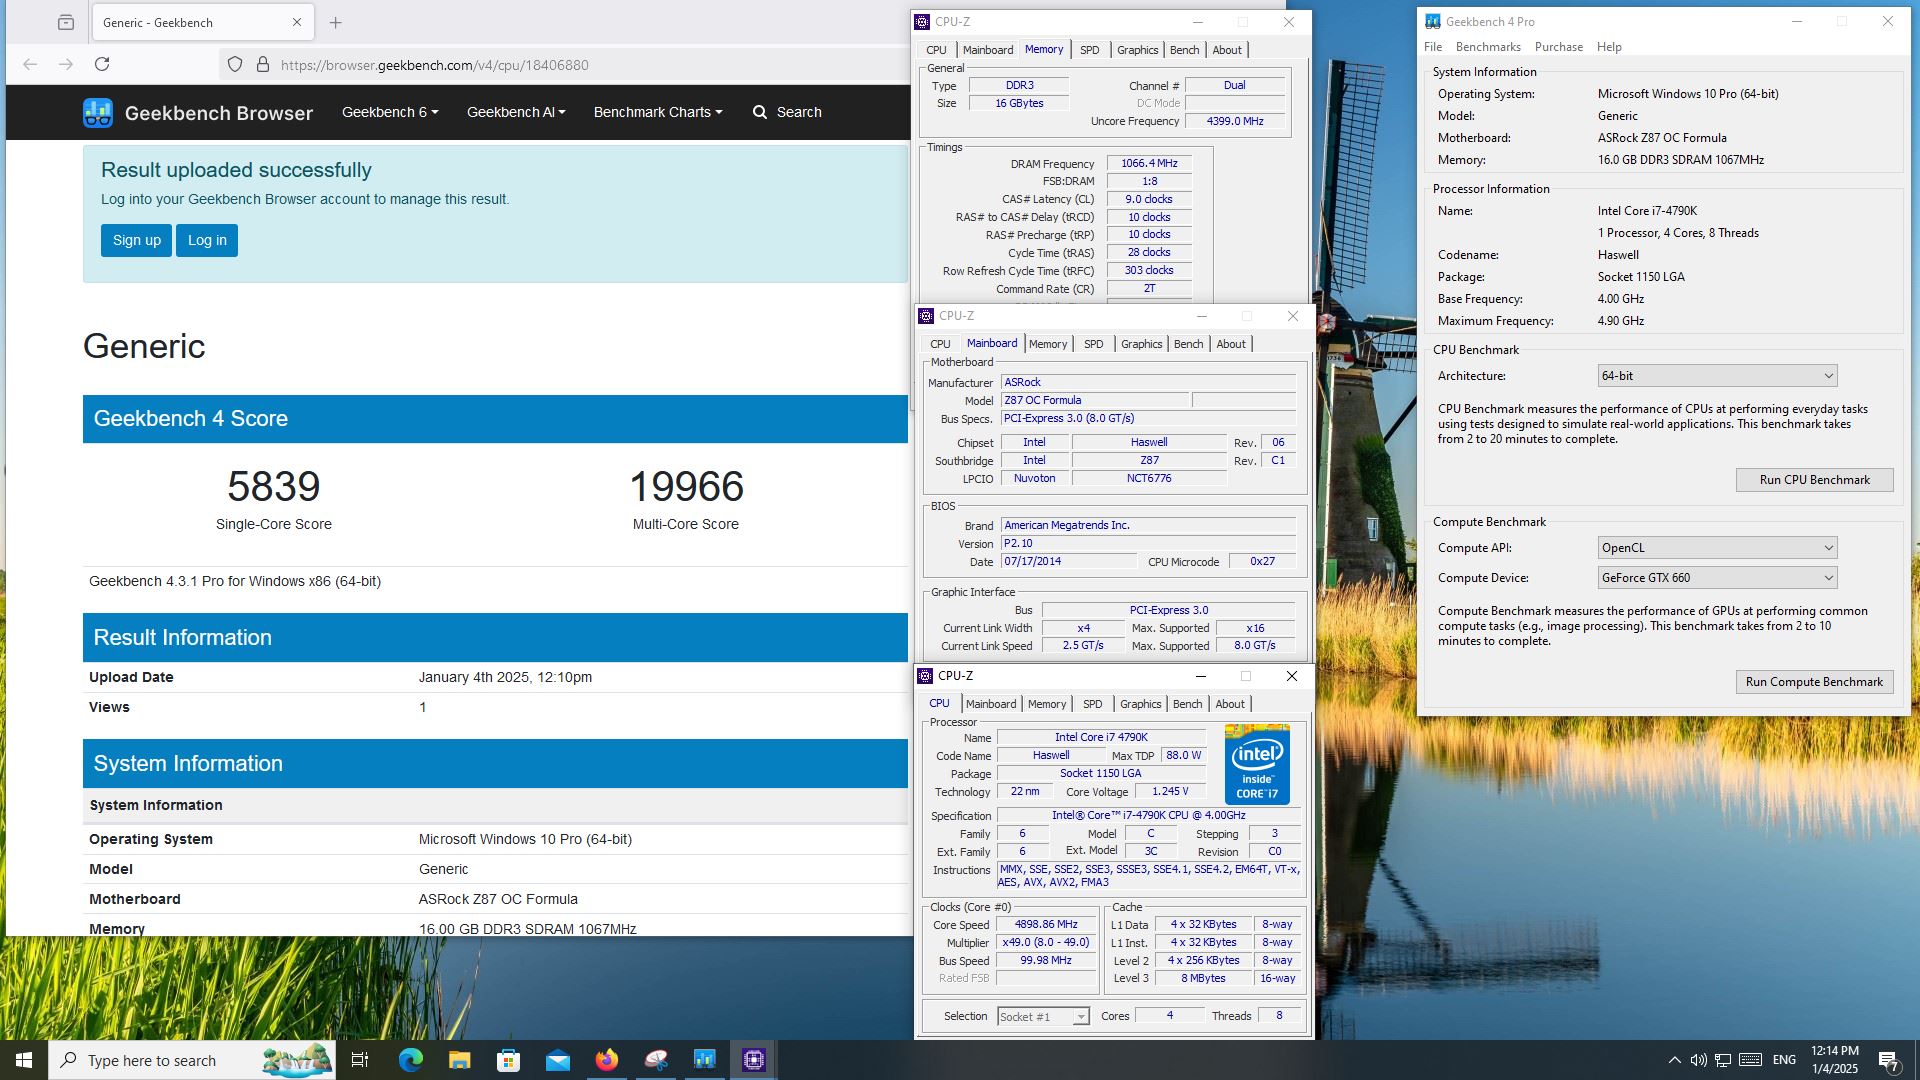Click the Geekbench Browser logo icon
1920x1080 pixels.
[98, 113]
